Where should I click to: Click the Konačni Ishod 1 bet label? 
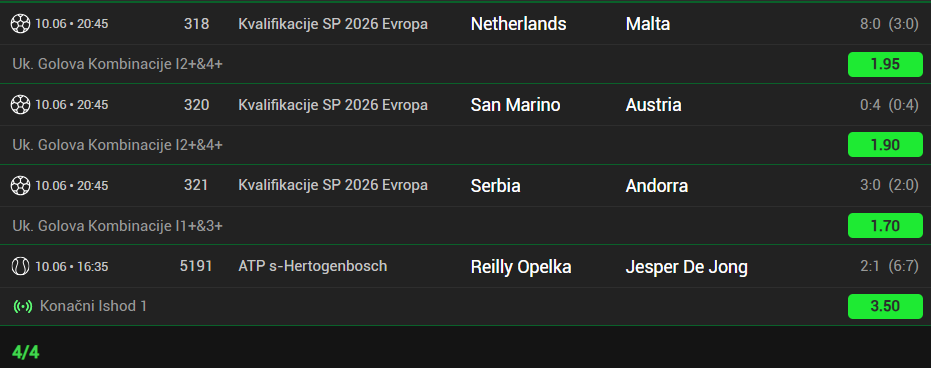[x=93, y=306]
